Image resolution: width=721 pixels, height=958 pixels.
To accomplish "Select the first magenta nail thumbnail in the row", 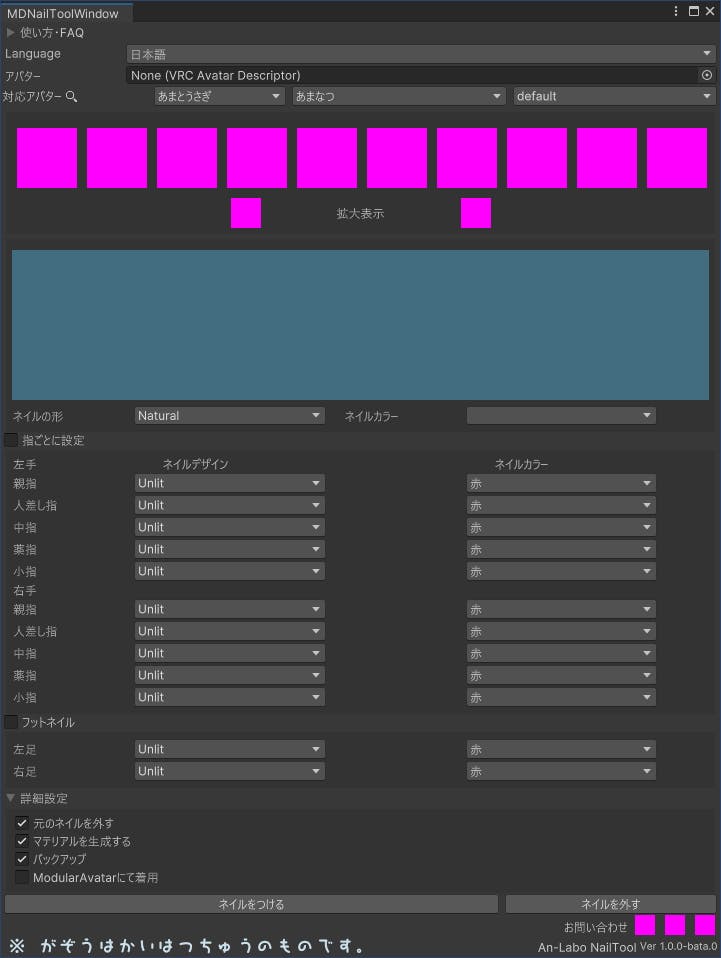I will [x=47, y=158].
